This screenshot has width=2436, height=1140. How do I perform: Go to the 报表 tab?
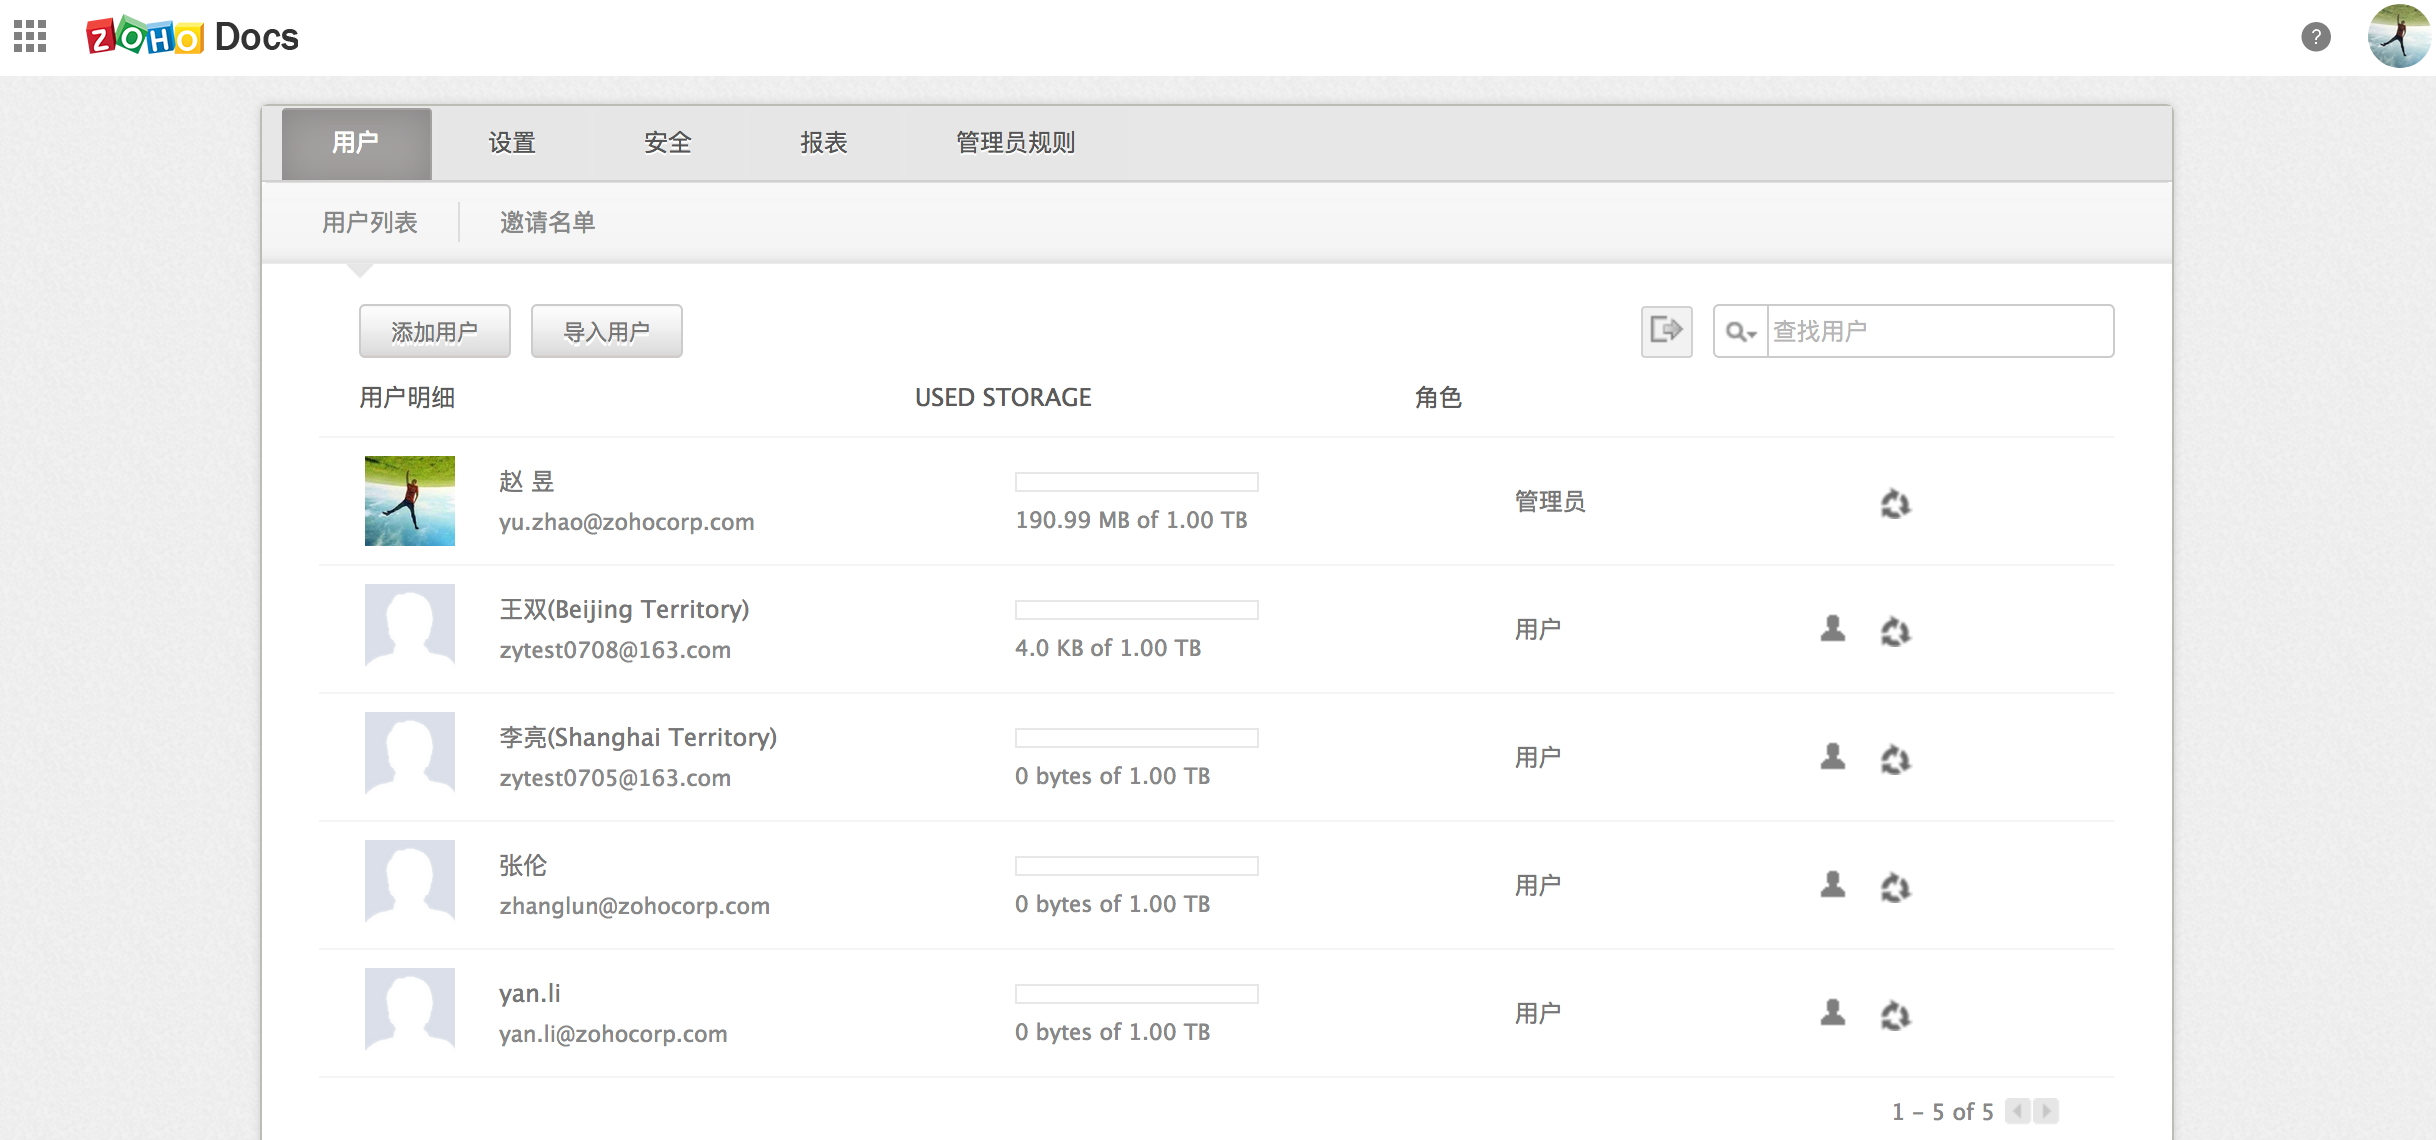(x=823, y=143)
